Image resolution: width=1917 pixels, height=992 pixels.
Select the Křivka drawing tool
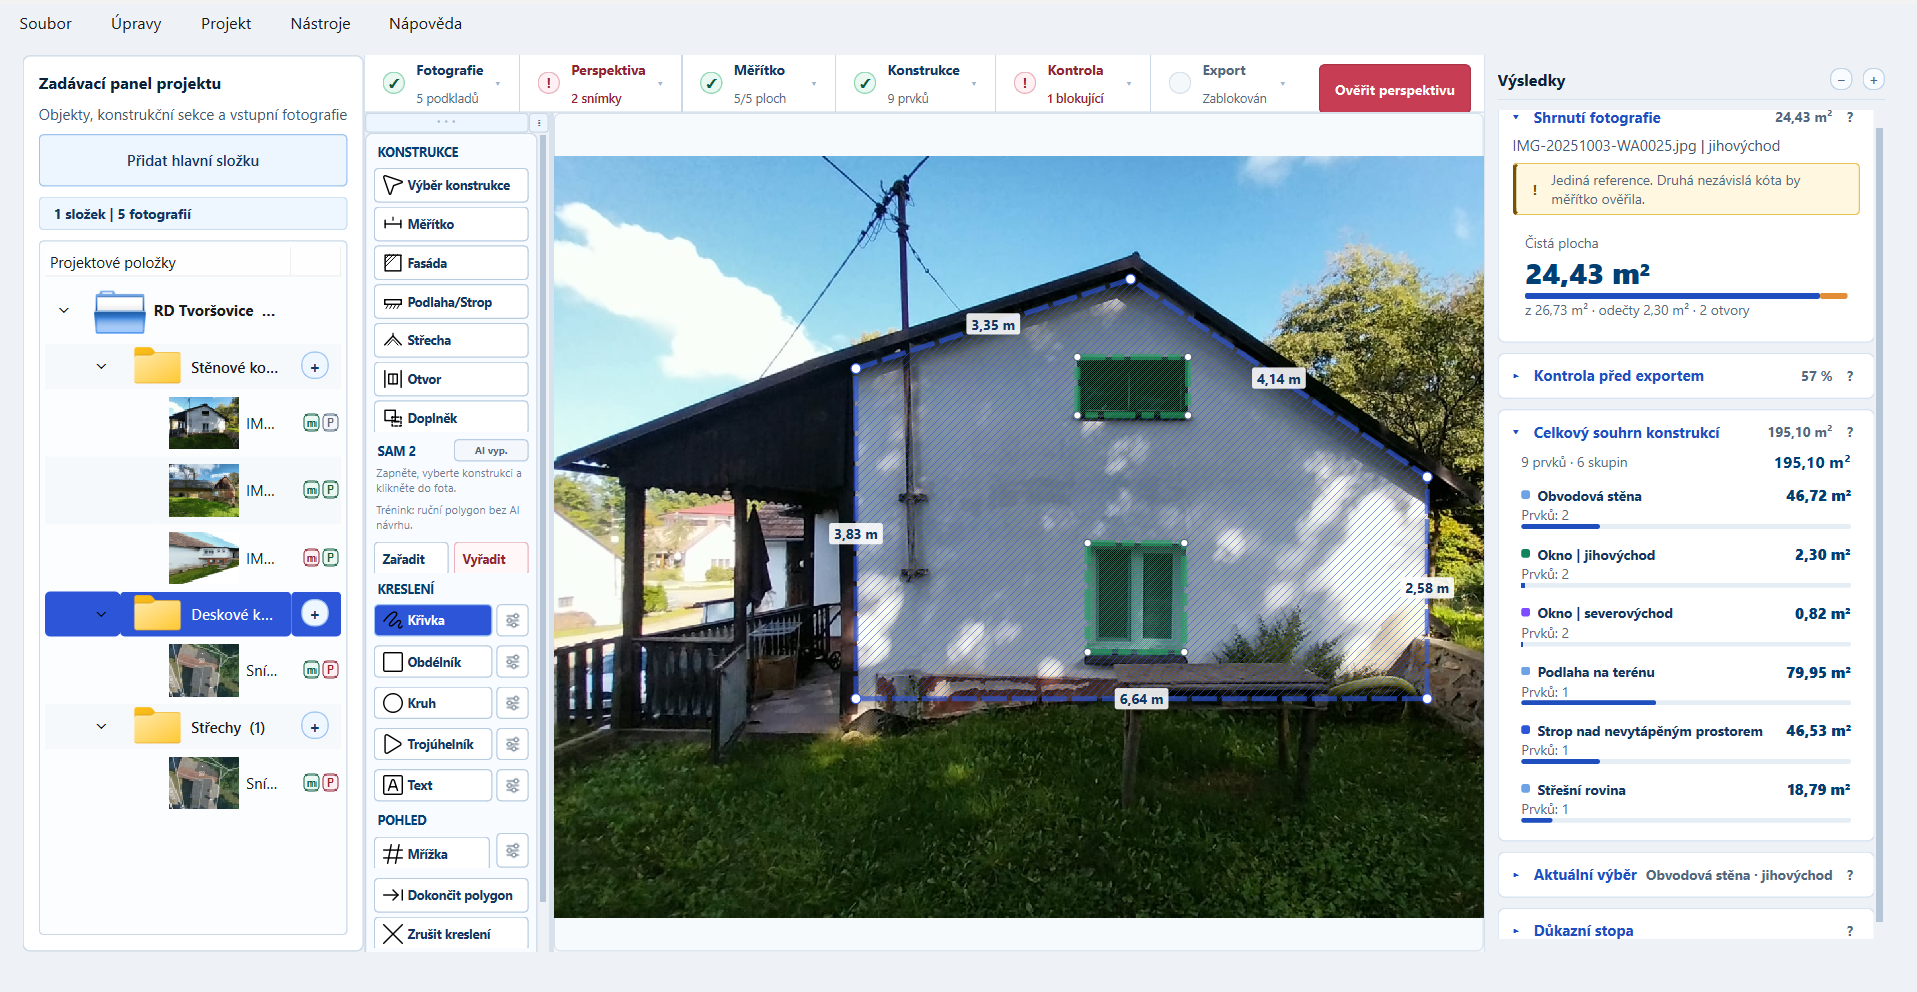tap(433, 620)
